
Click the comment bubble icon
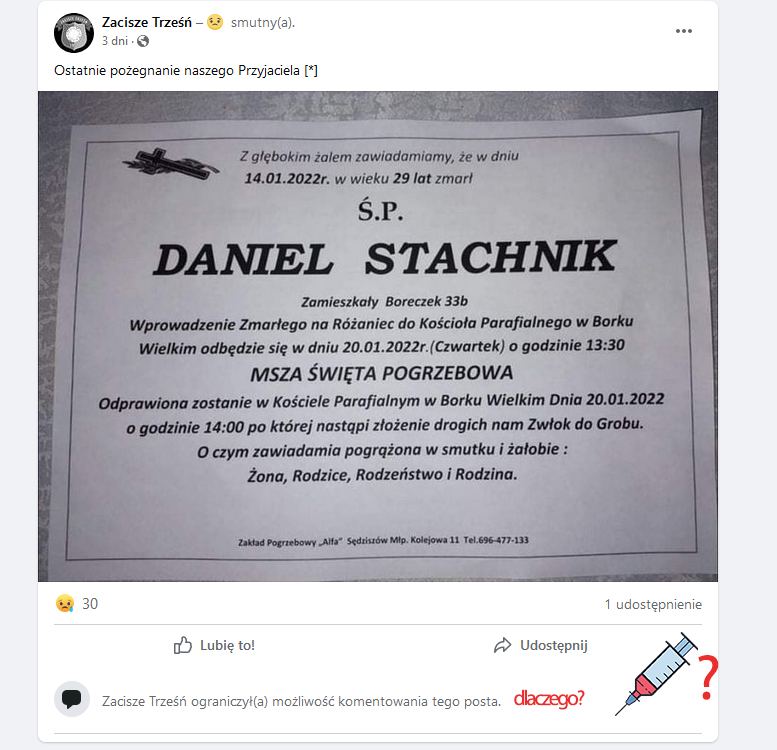[72, 699]
